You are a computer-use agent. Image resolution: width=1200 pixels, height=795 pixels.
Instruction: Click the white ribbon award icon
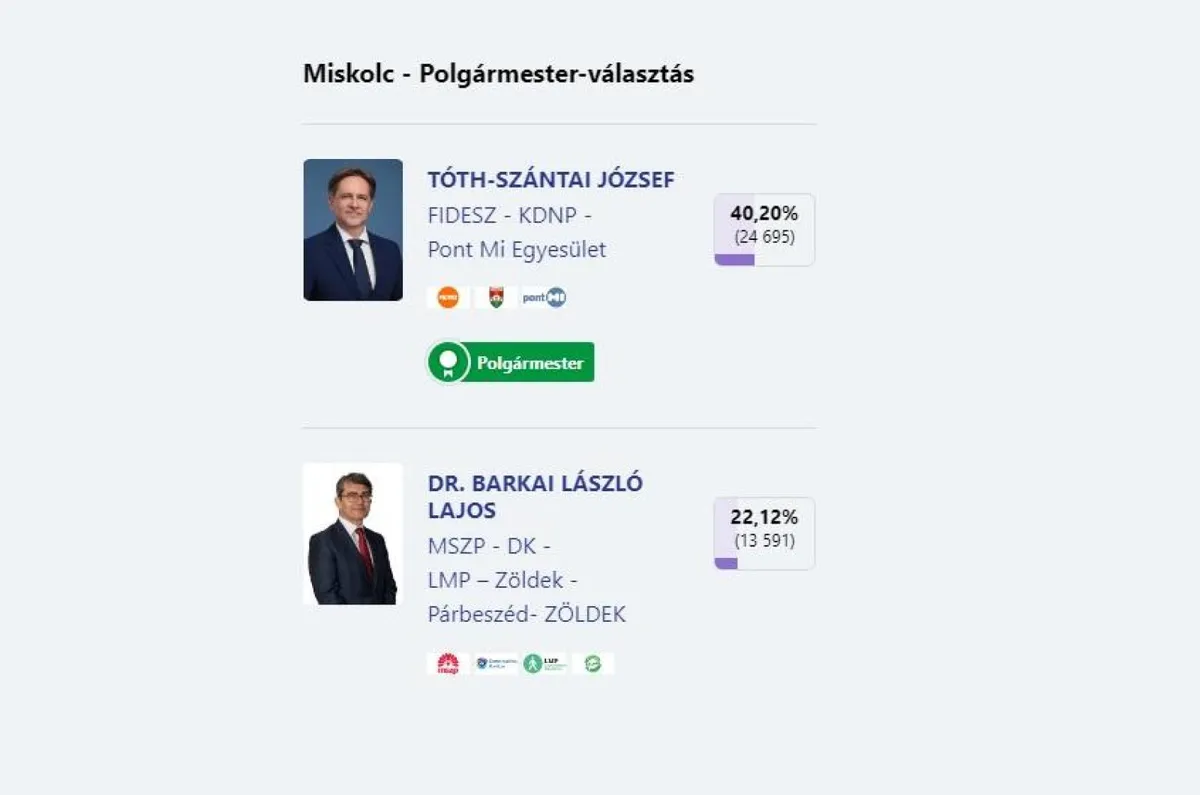pos(449,362)
